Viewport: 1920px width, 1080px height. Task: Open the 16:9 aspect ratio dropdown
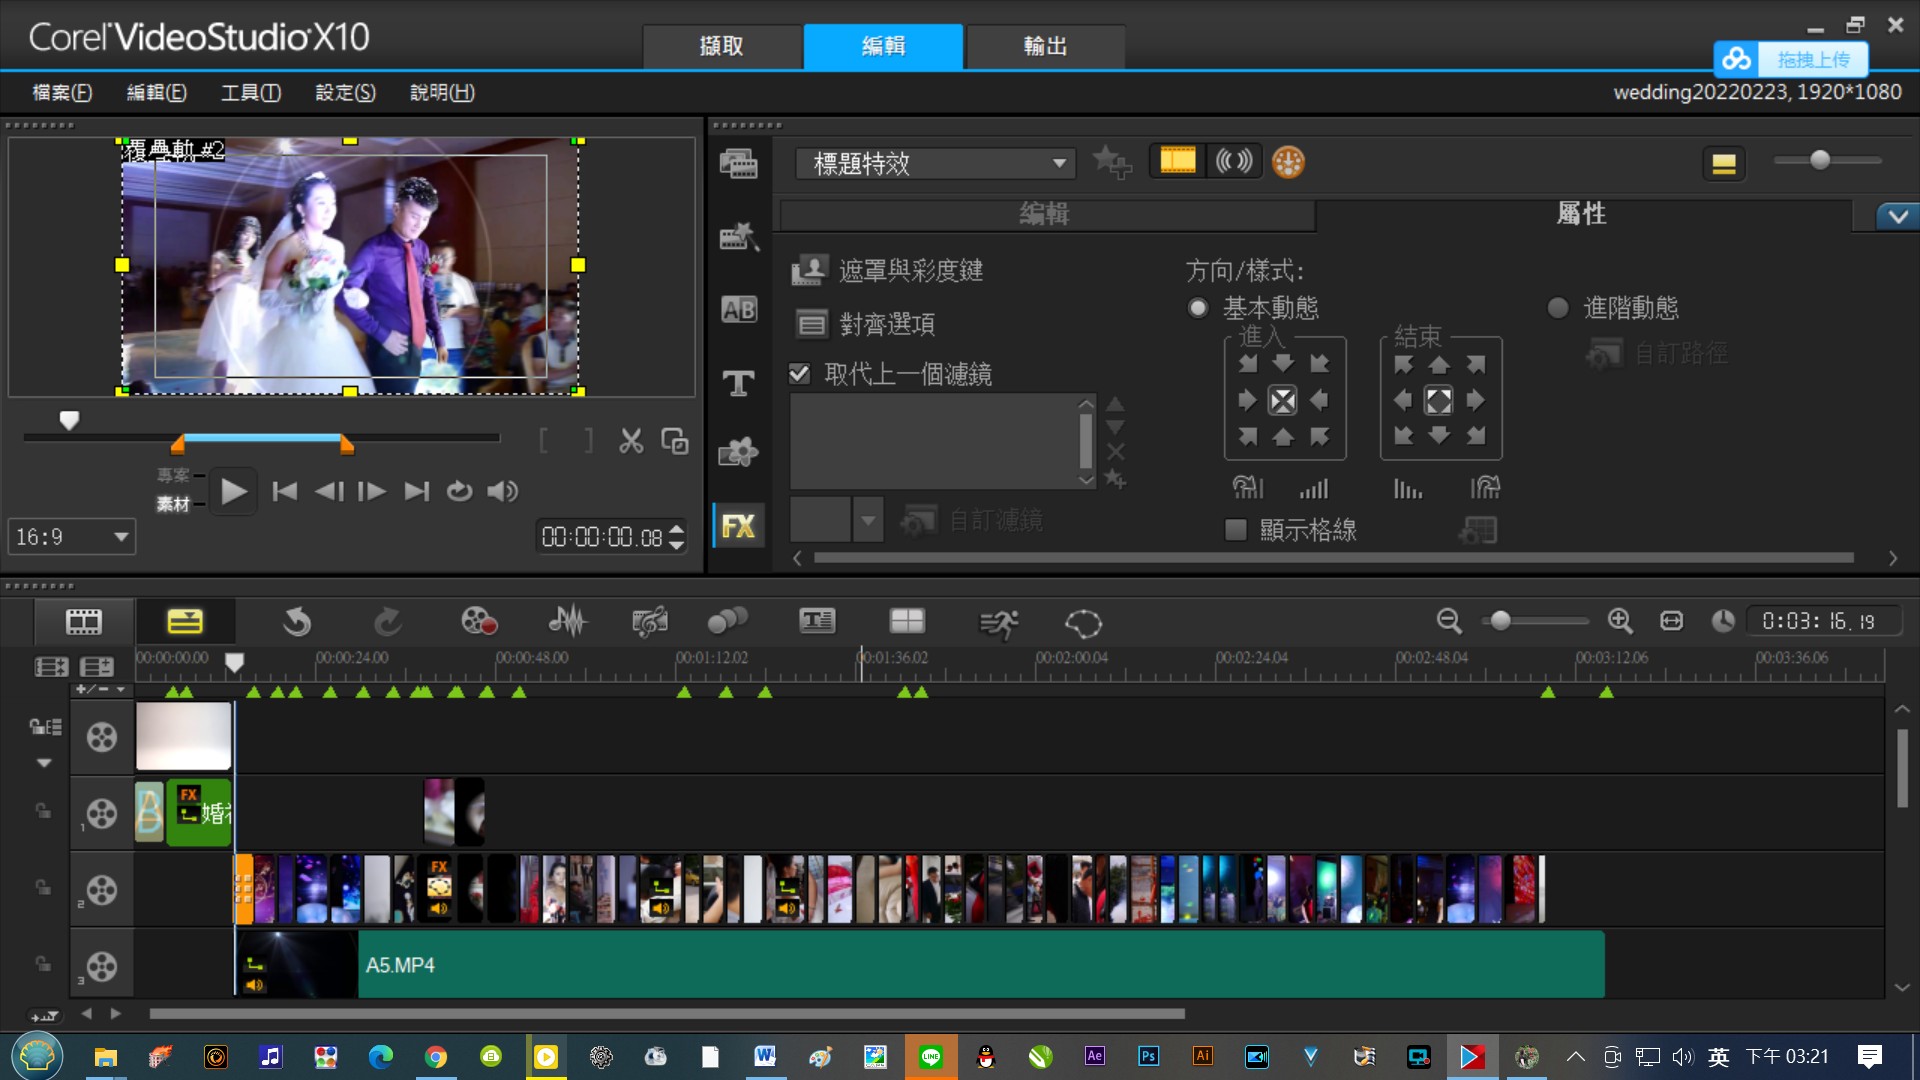pyautogui.click(x=72, y=537)
